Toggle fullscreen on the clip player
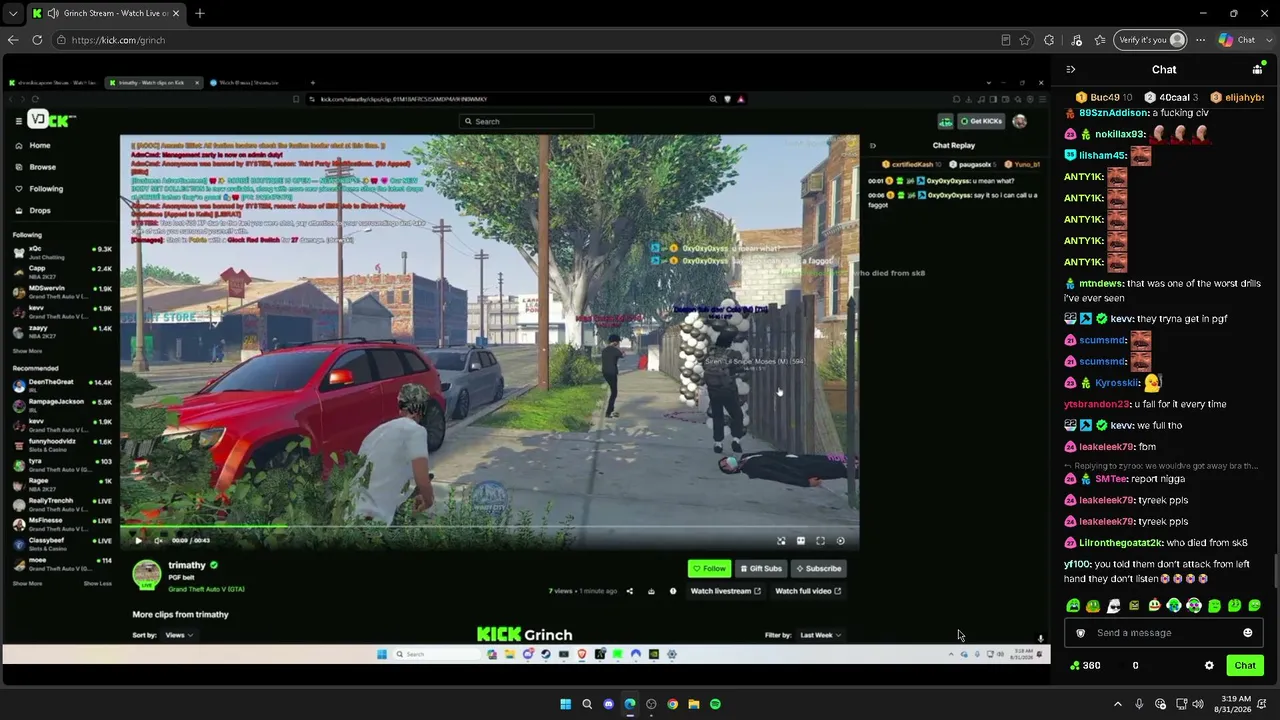1280x720 pixels. tap(820, 541)
